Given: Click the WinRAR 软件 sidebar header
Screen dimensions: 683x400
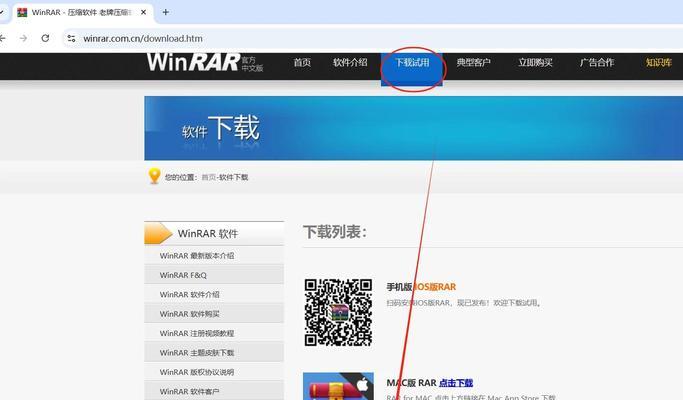Looking at the screenshot, I should click(214, 234).
